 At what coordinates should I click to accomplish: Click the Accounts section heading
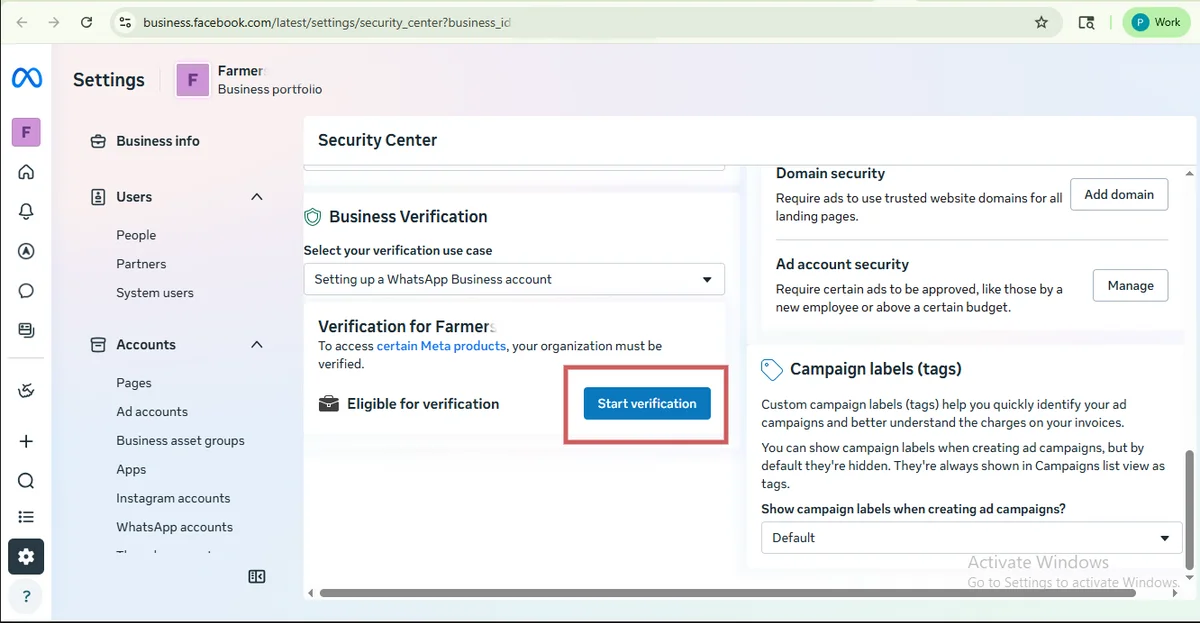pos(146,345)
